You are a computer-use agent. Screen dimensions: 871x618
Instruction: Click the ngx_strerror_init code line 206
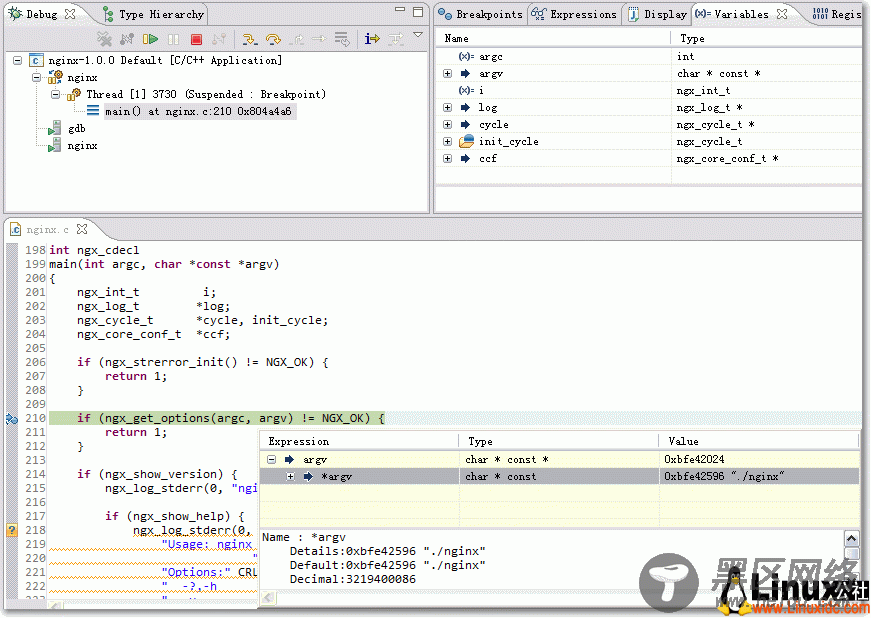coord(203,362)
